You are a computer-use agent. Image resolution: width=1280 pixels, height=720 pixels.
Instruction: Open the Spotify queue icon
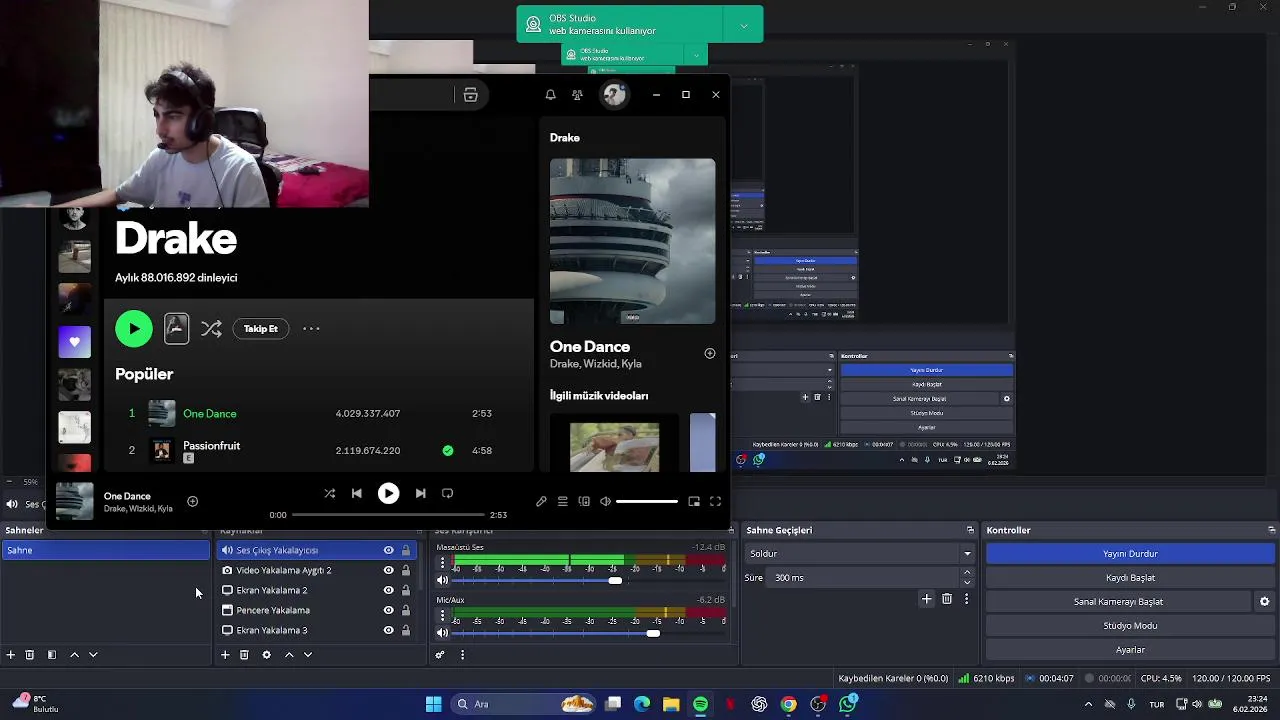point(562,501)
